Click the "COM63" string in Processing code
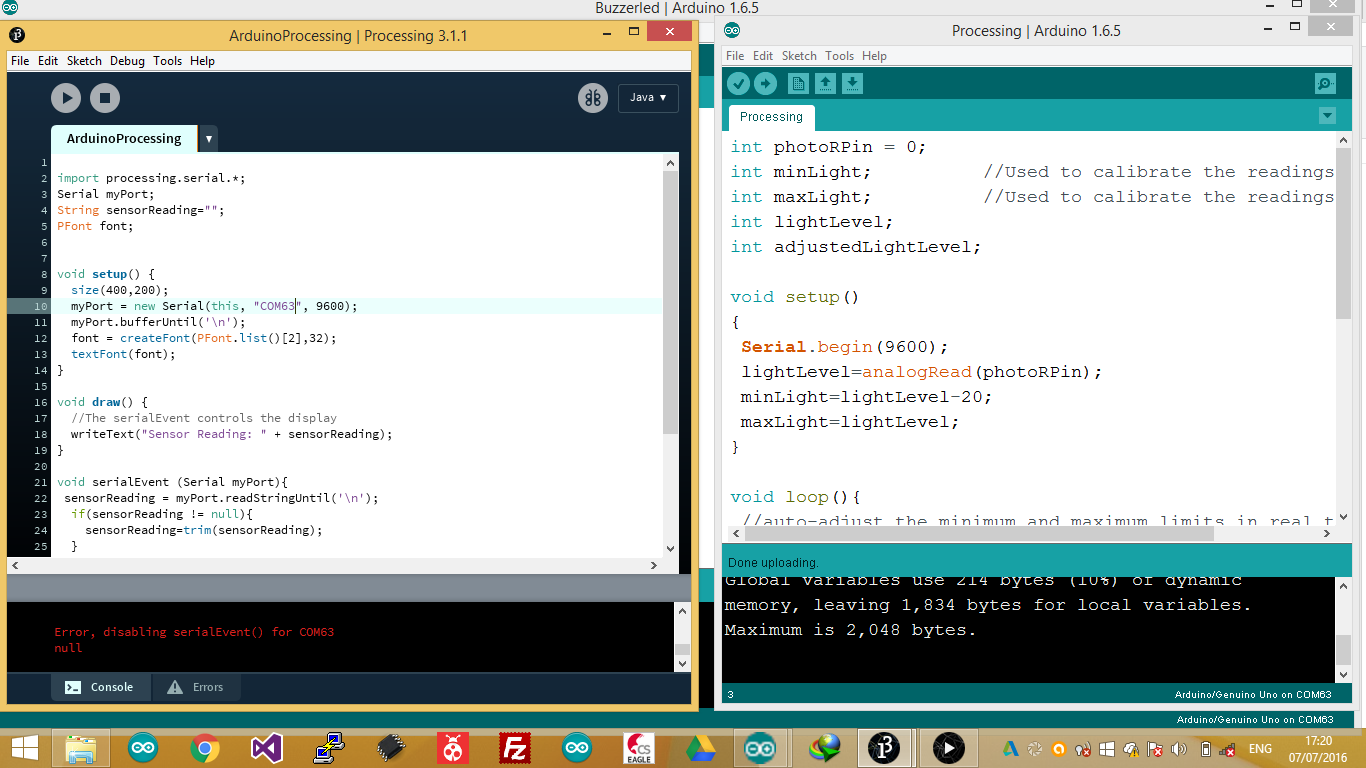Screen dimensions: 1366x768 click(278, 306)
